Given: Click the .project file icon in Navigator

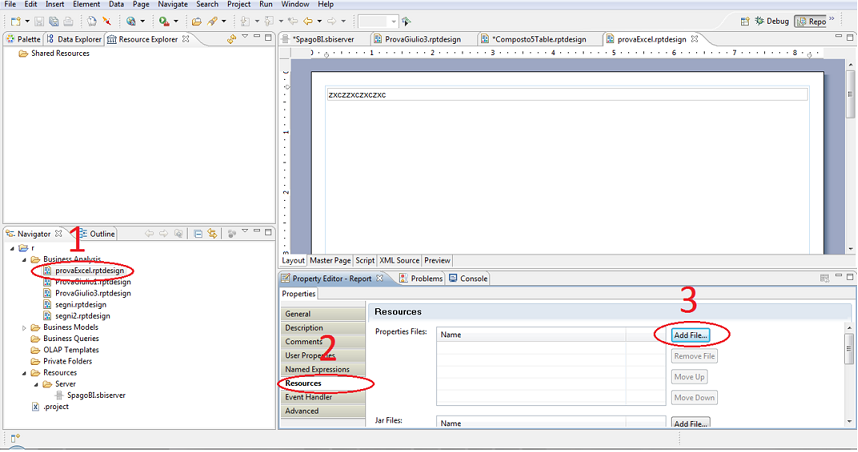Looking at the screenshot, I should coord(36,407).
